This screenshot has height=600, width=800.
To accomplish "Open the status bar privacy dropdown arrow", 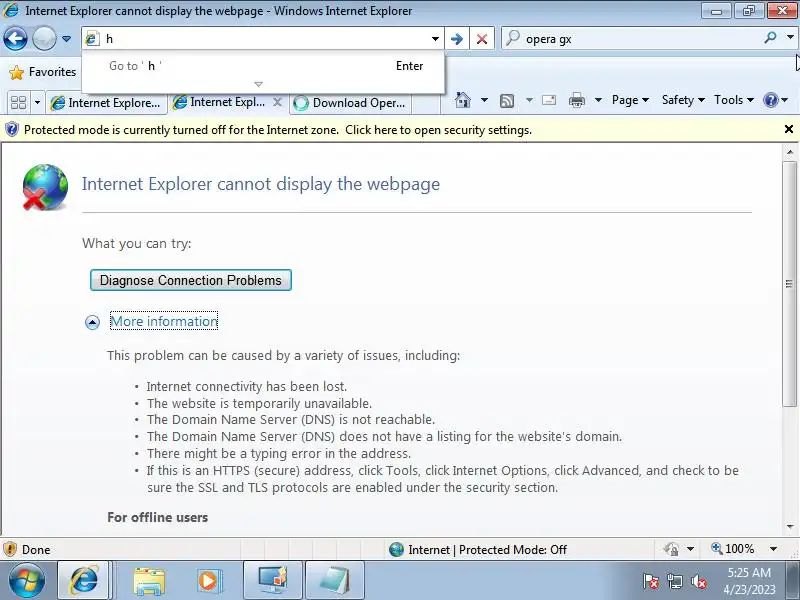I will [690, 549].
